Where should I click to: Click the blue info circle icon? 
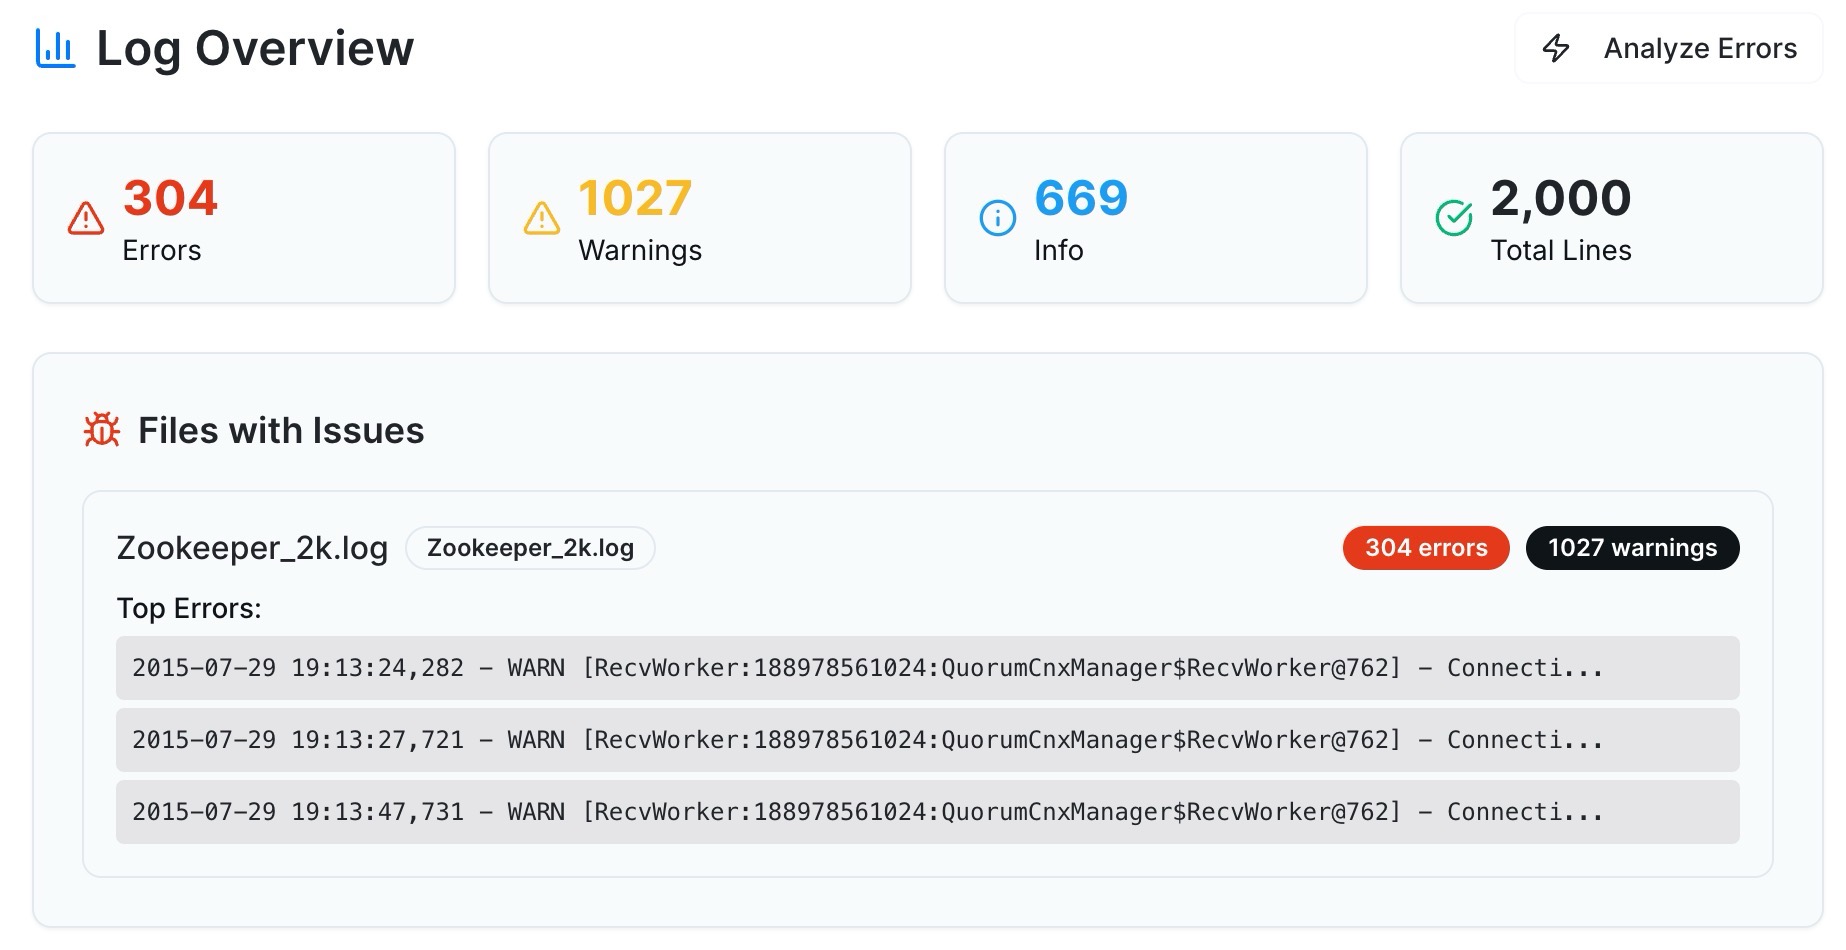pyautogui.click(x=996, y=216)
